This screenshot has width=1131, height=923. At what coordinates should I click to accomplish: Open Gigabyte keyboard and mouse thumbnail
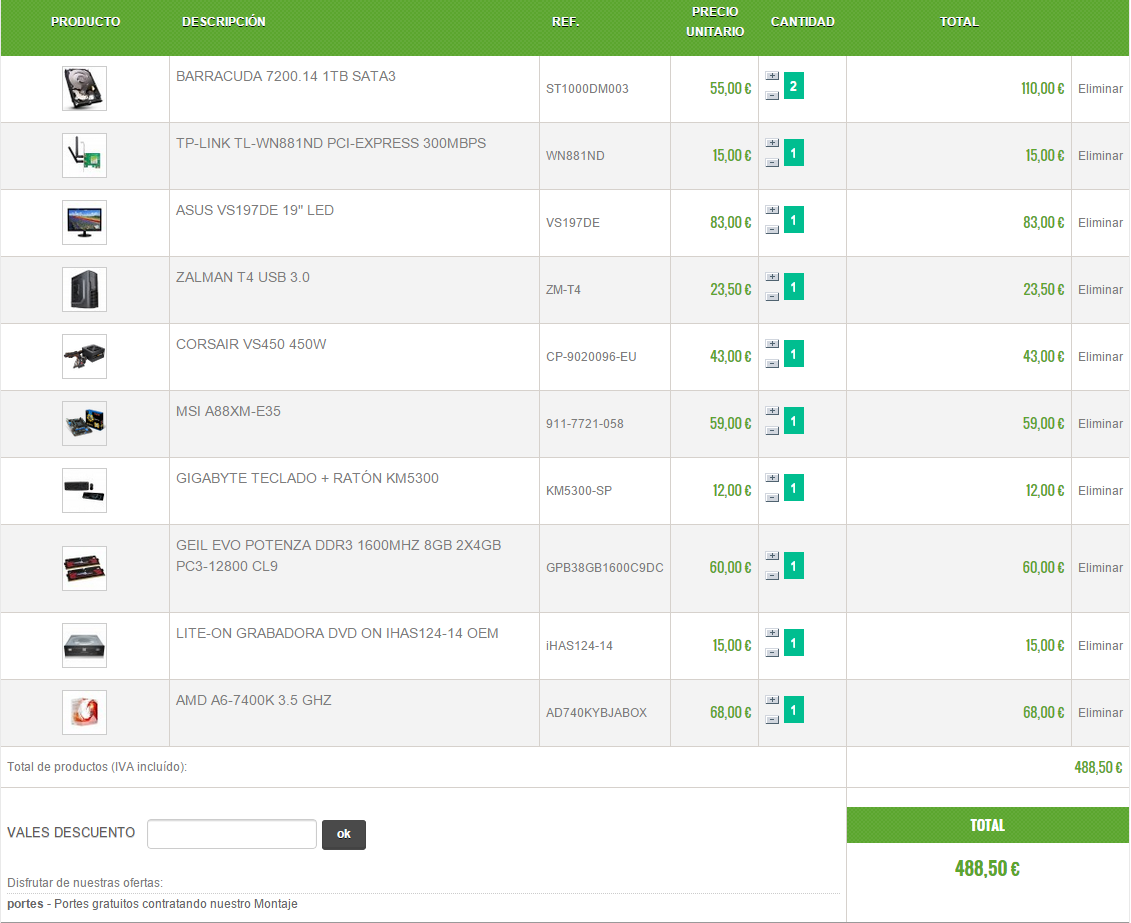[84, 491]
